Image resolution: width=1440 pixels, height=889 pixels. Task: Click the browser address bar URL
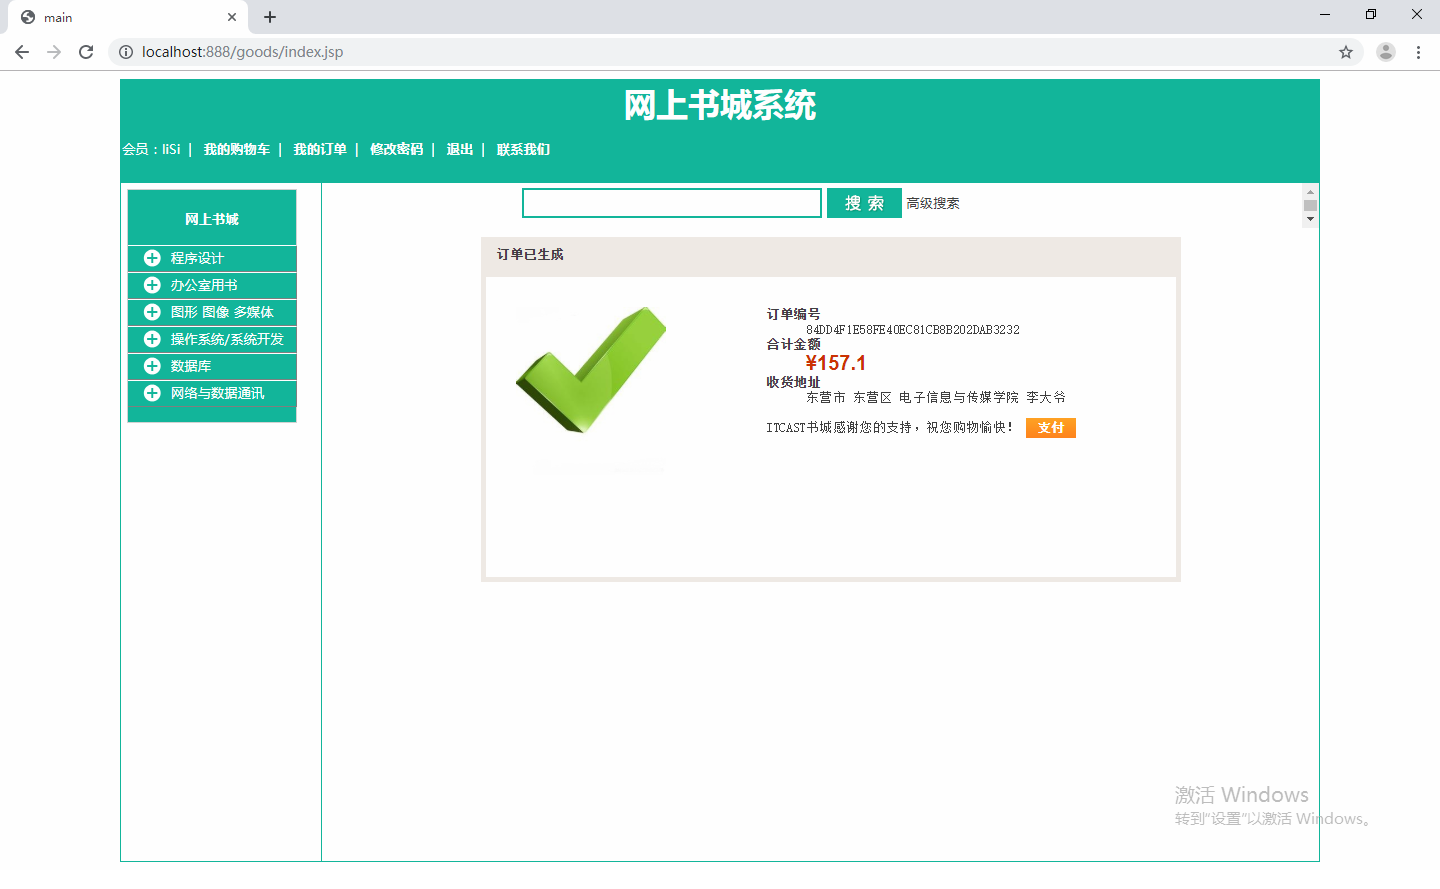[x=242, y=52]
